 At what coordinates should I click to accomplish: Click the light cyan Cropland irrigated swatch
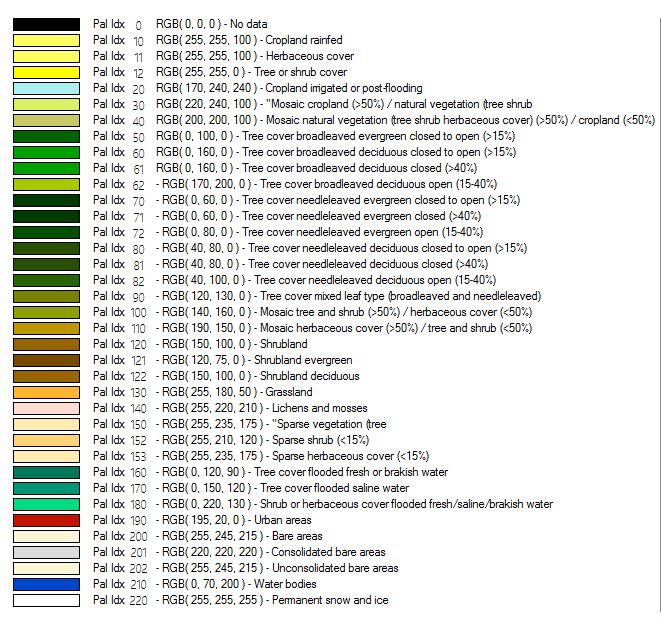[x=45, y=88]
